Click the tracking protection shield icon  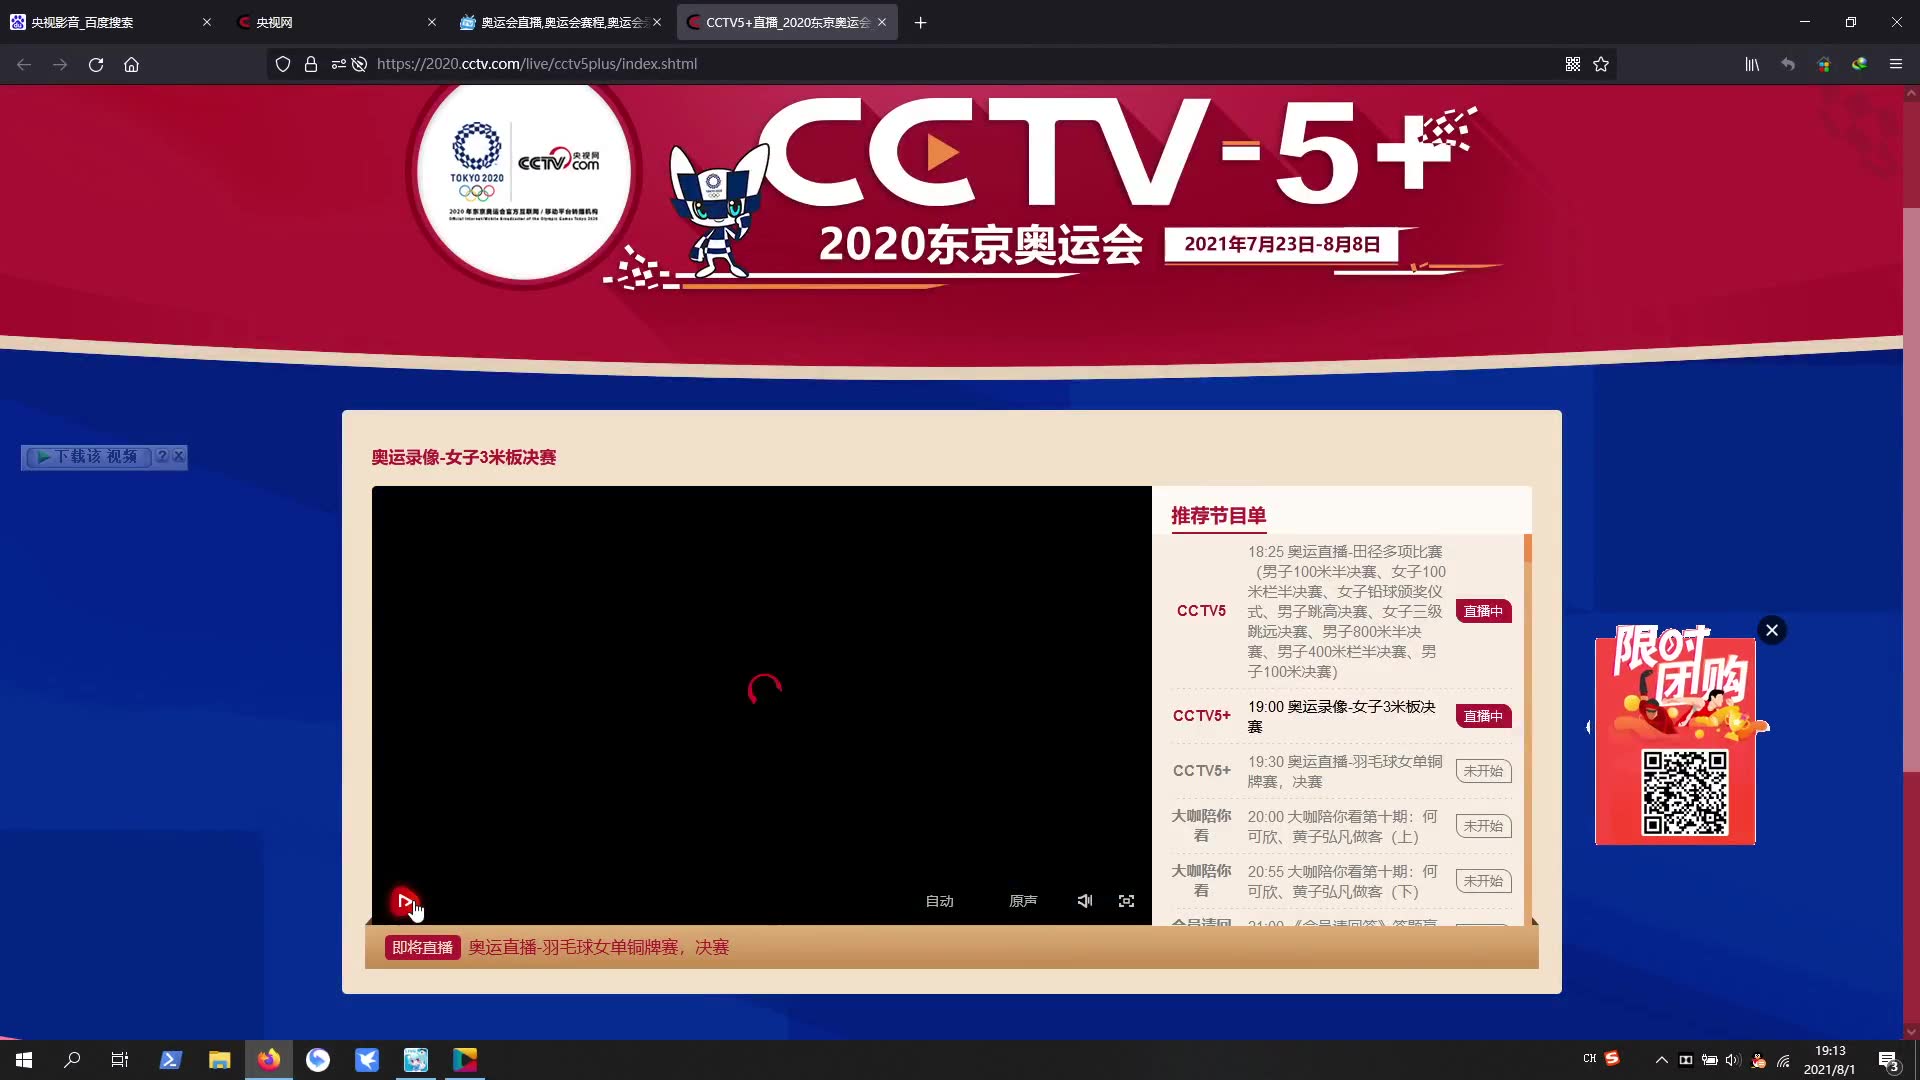point(283,64)
